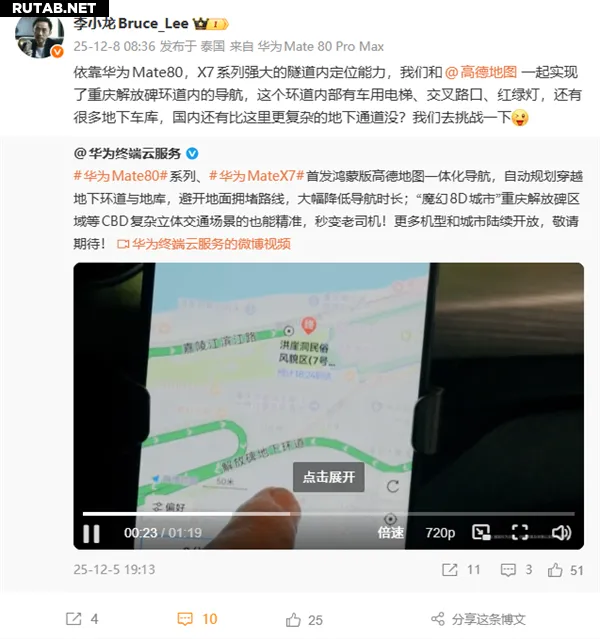Pause the video with the pause button
Image resolution: width=600 pixels, height=639 pixels.
91,533
